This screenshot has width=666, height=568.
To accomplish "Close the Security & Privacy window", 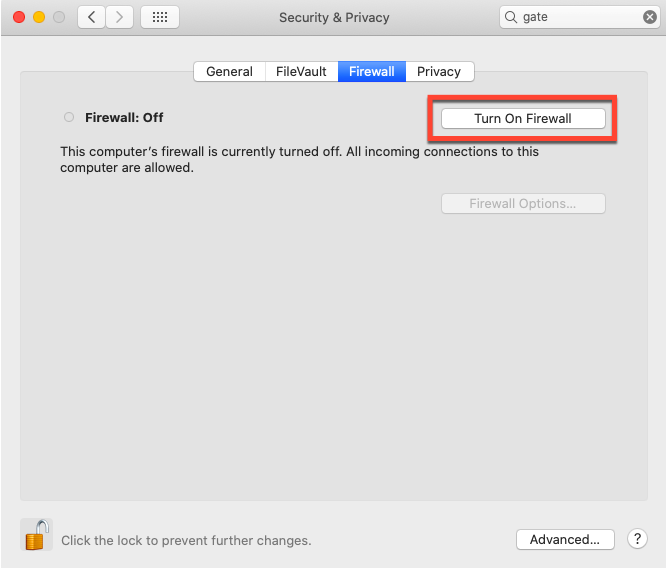I will pos(19,17).
